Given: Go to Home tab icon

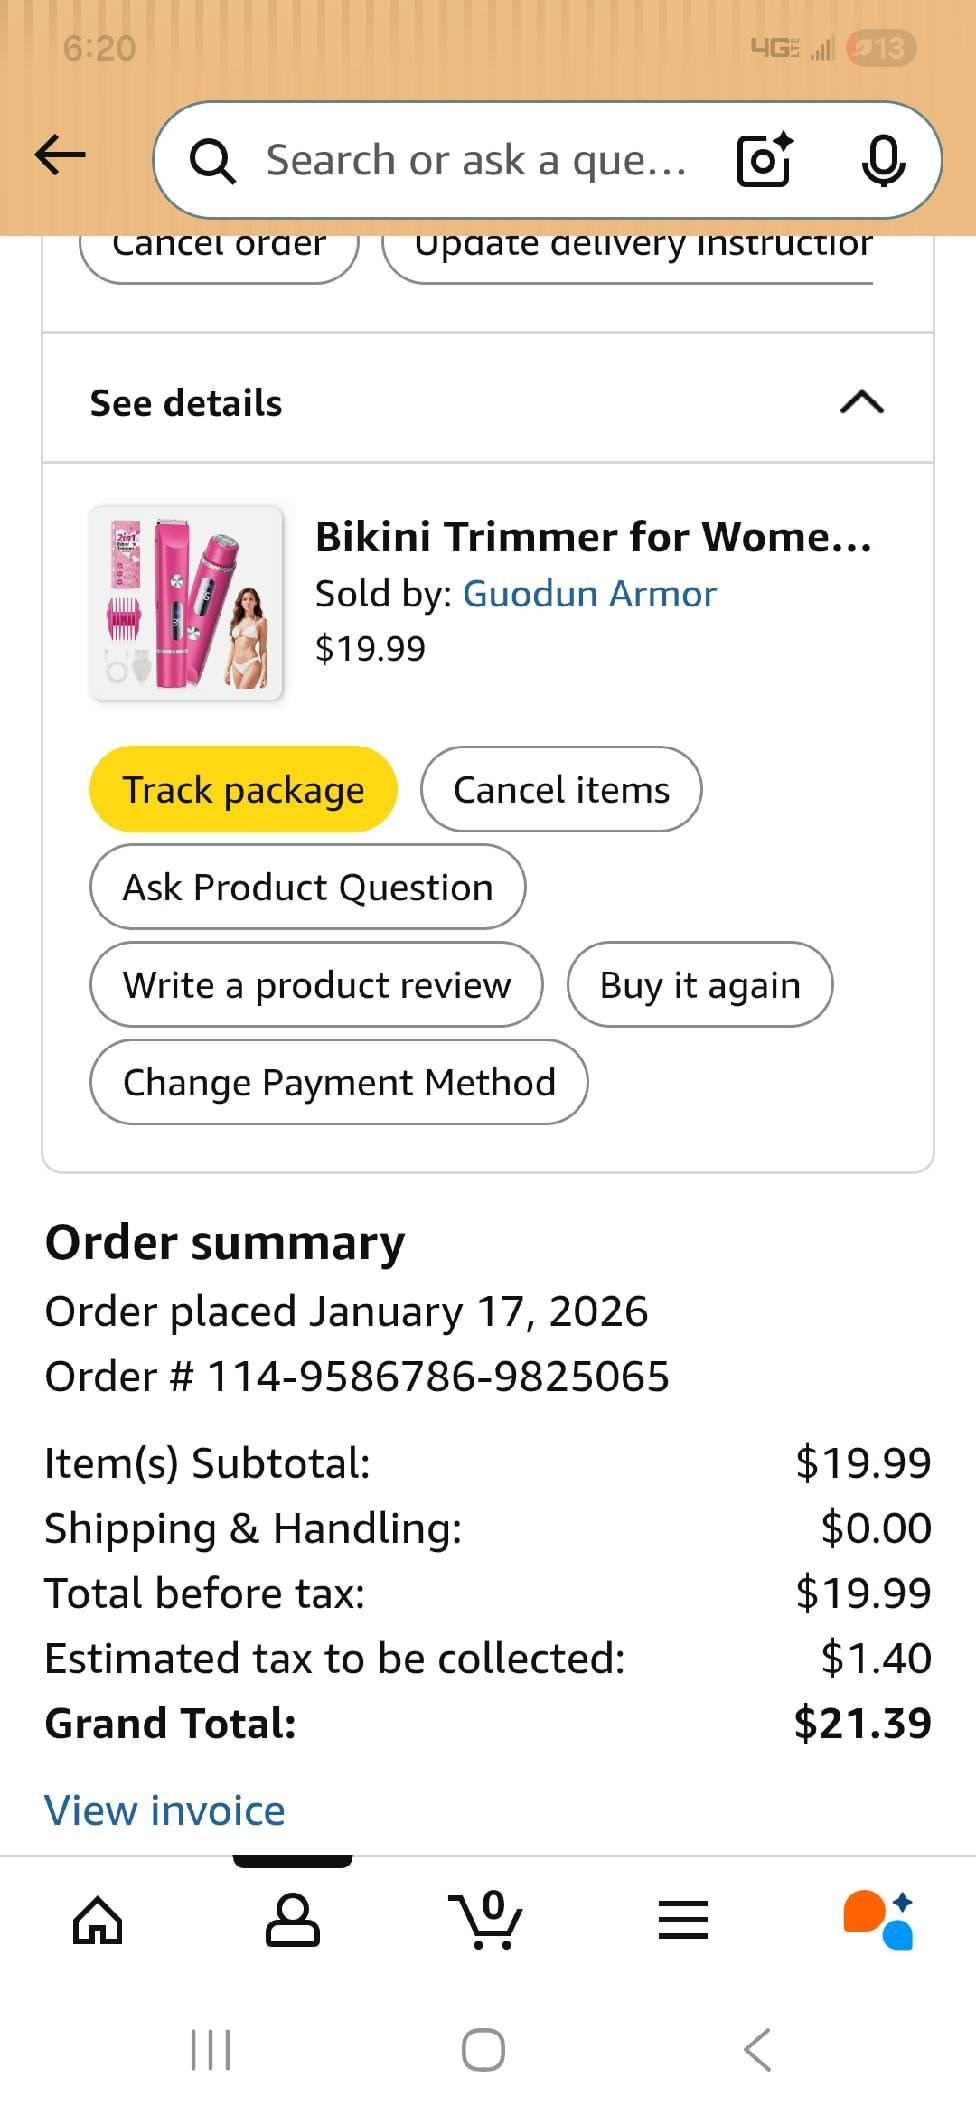Looking at the screenshot, I should [x=98, y=1920].
